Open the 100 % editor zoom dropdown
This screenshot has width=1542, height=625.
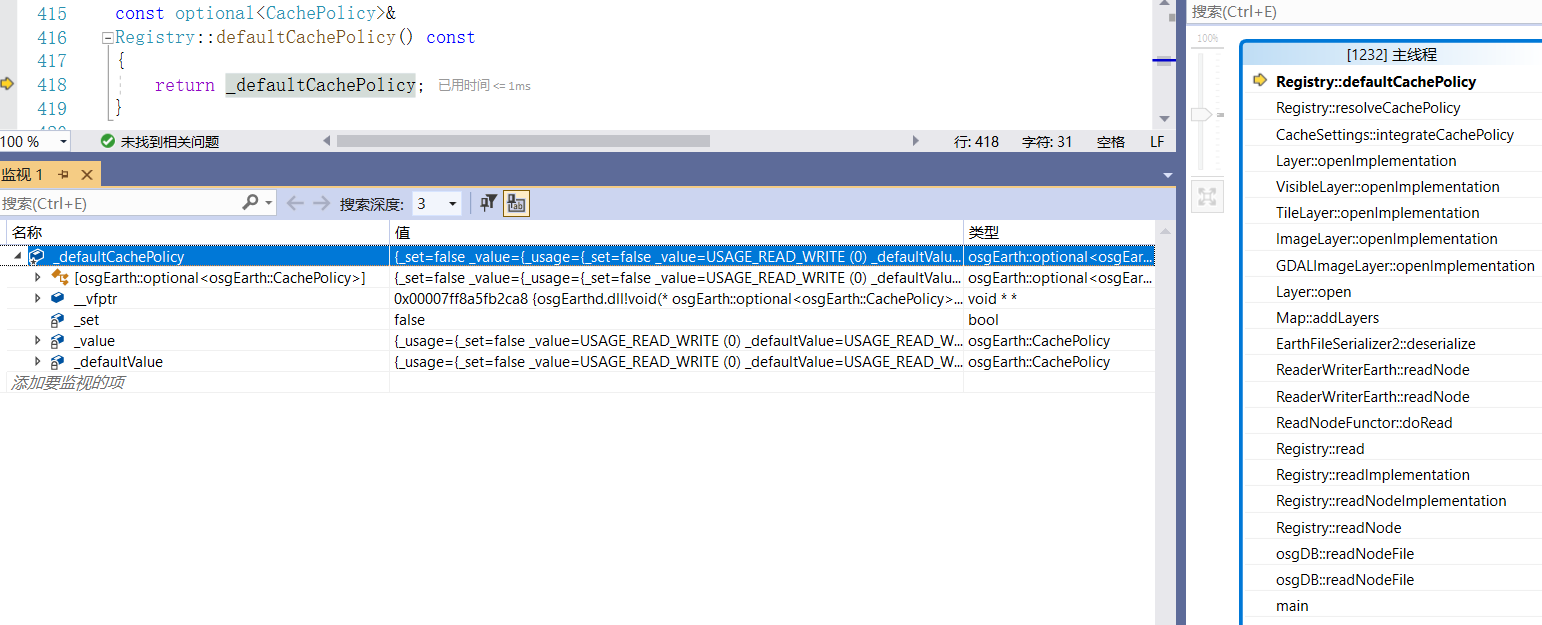pos(63,142)
